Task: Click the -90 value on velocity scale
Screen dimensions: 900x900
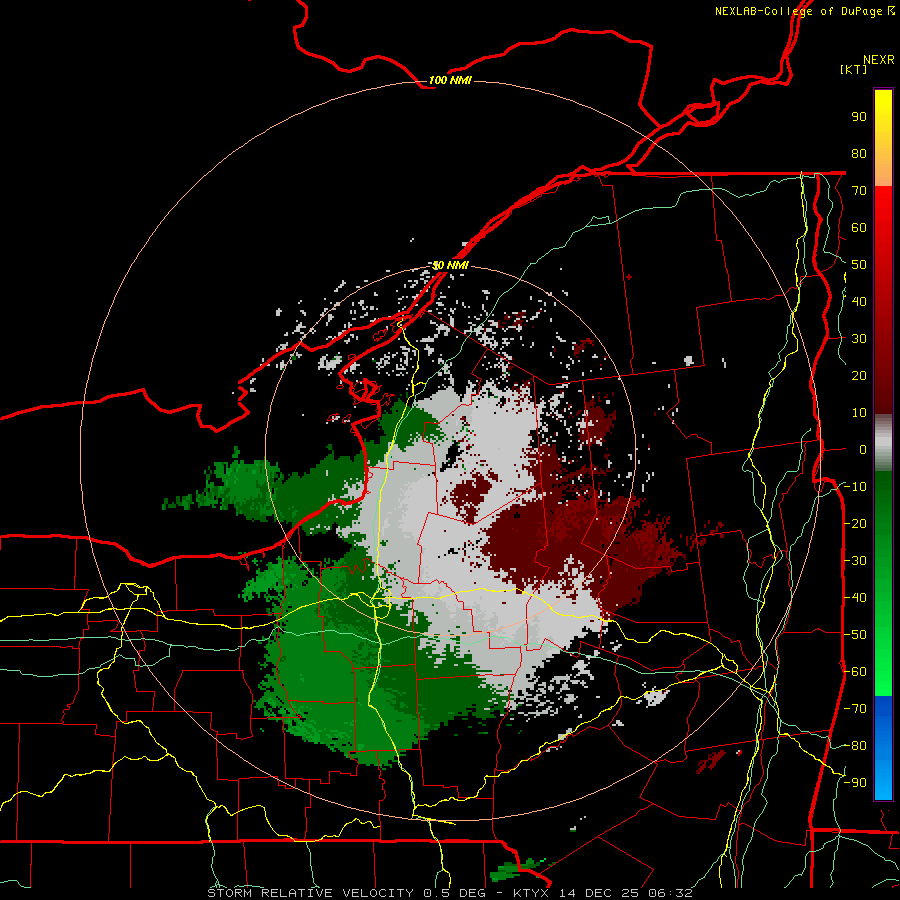Action: click(855, 783)
